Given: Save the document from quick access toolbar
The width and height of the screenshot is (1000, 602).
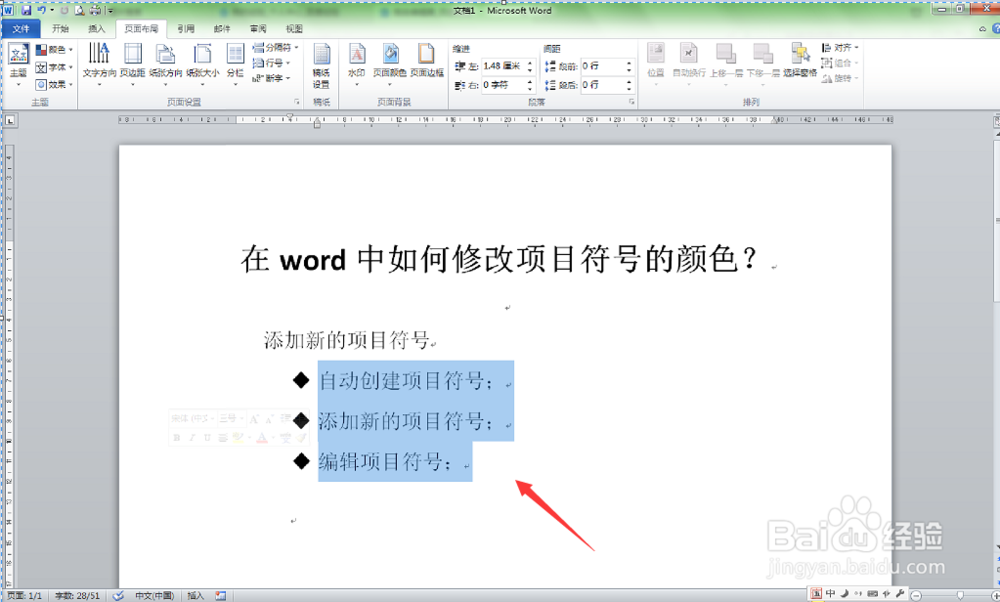Looking at the screenshot, I should [26, 10].
